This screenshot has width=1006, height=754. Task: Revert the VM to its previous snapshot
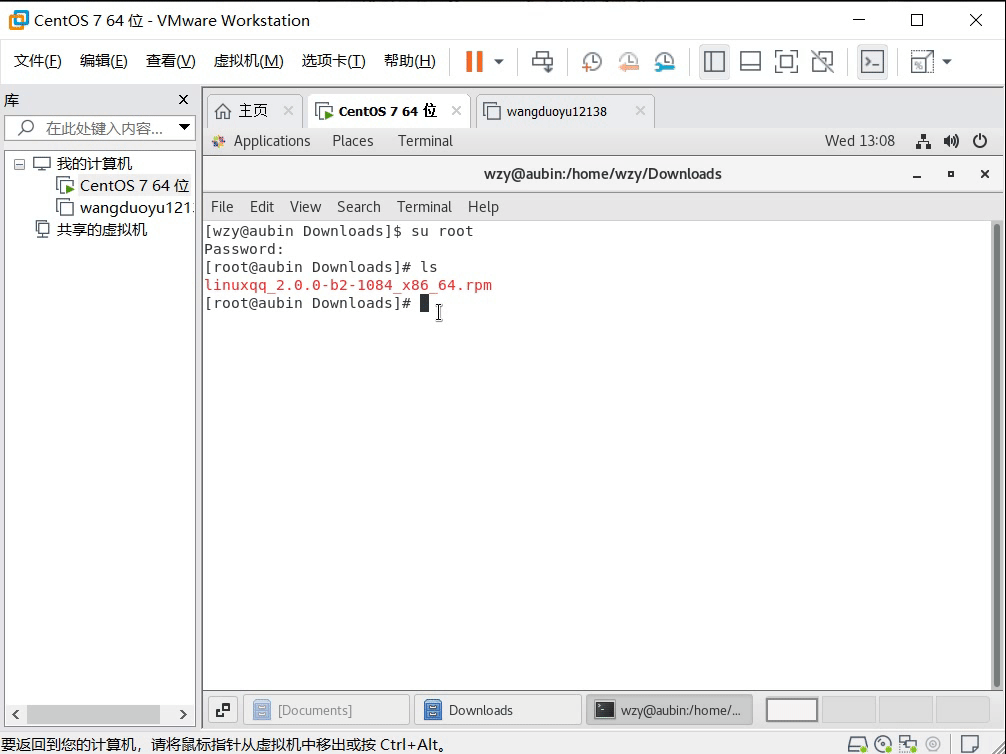(628, 61)
